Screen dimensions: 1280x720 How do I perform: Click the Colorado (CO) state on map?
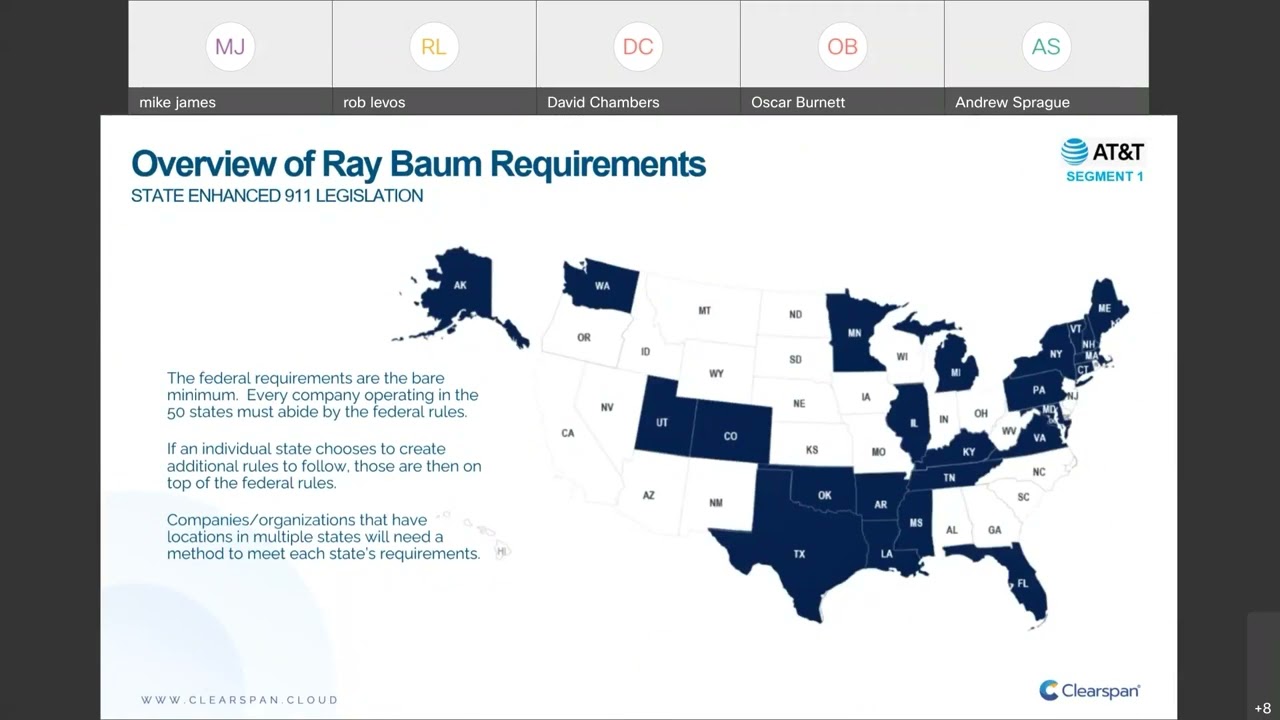click(730, 436)
